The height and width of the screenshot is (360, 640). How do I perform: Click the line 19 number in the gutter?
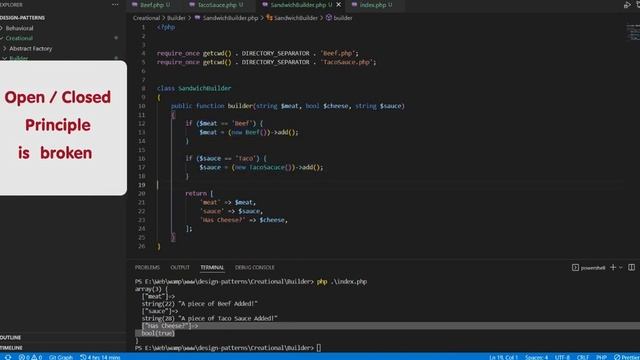click(141, 185)
